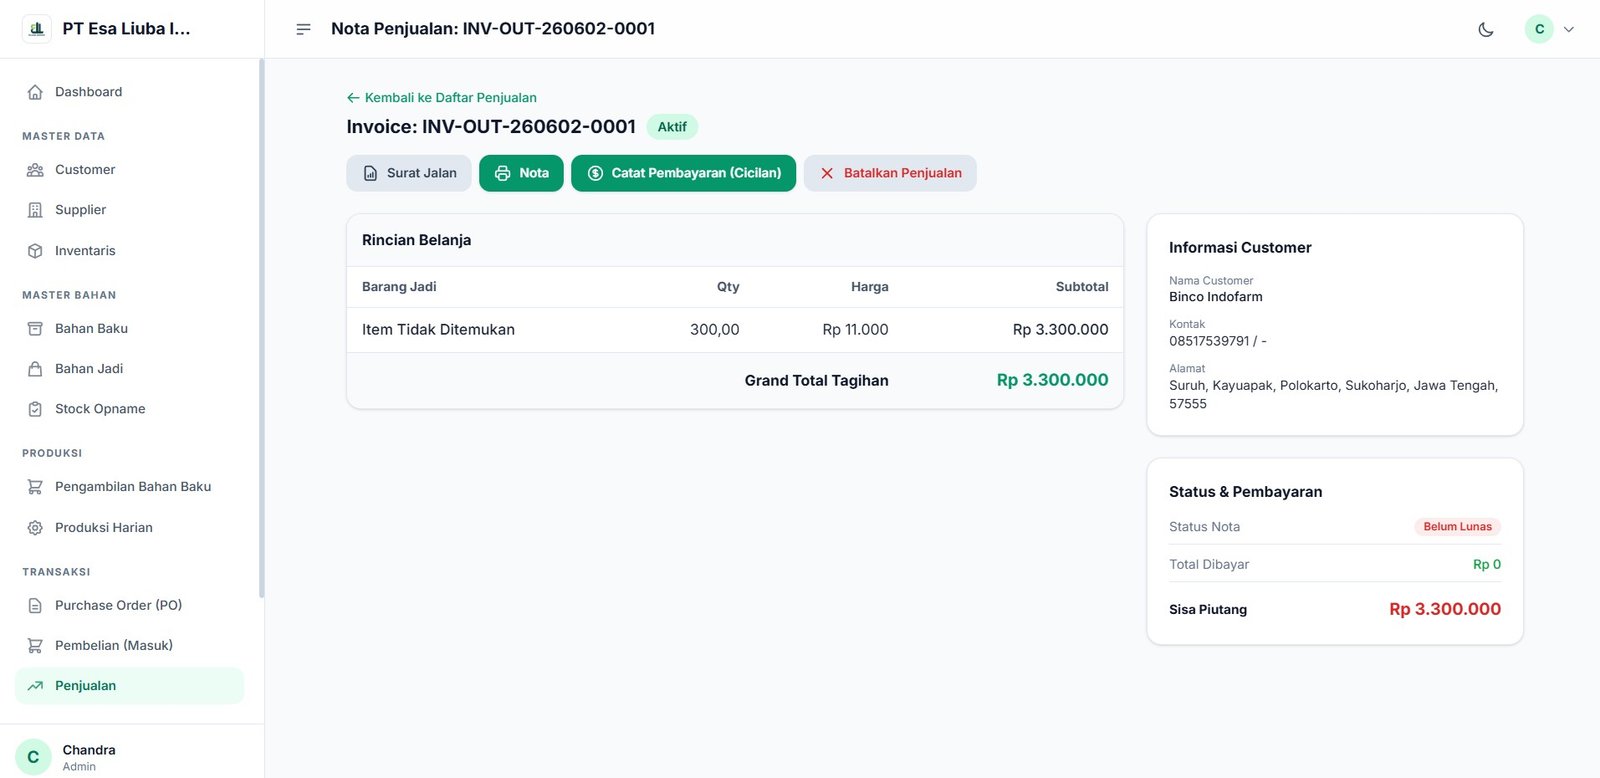Click the 'Informasi Customer' card heading

pos(1240,248)
